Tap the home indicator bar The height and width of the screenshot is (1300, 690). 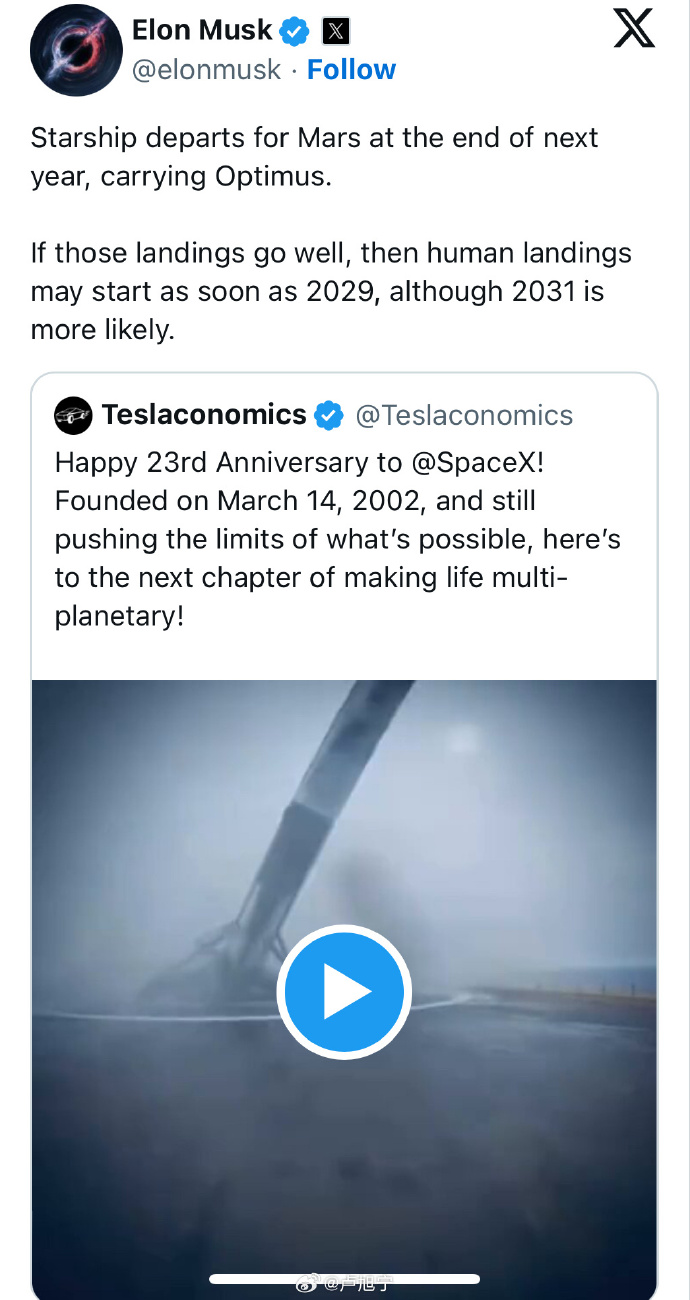click(x=344, y=1279)
